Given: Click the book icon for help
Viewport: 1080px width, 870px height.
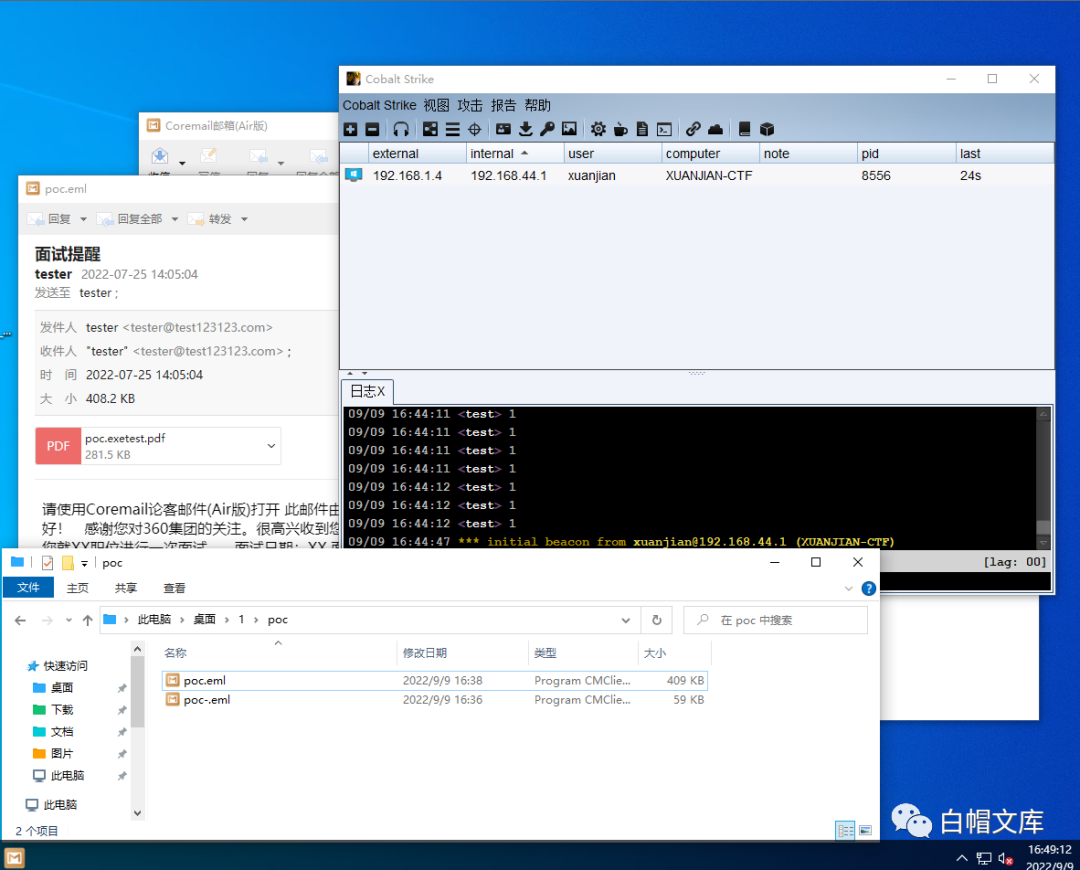Looking at the screenshot, I should pos(744,129).
